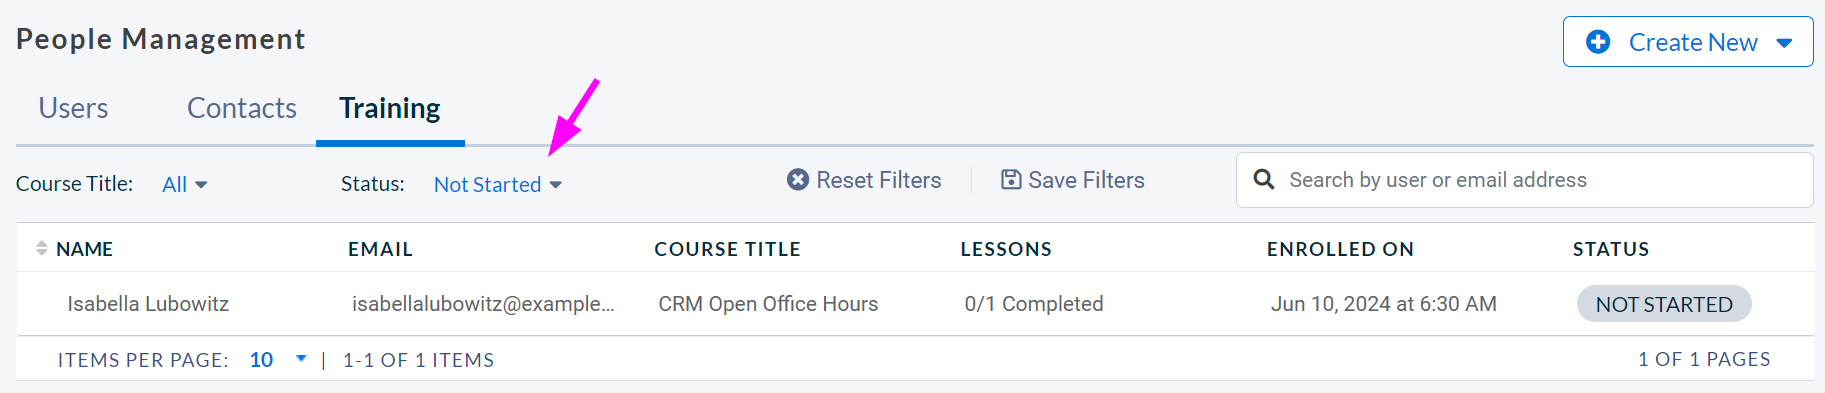Click the search by user field
Viewport: 1825px width, 393px height.
coord(1525,180)
